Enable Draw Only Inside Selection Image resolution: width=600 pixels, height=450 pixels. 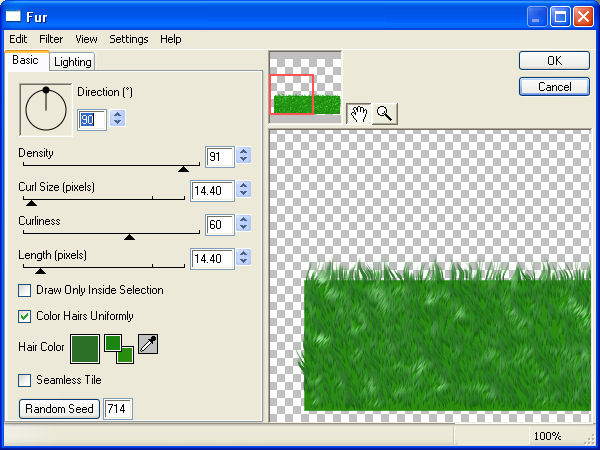[x=25, y=290]
